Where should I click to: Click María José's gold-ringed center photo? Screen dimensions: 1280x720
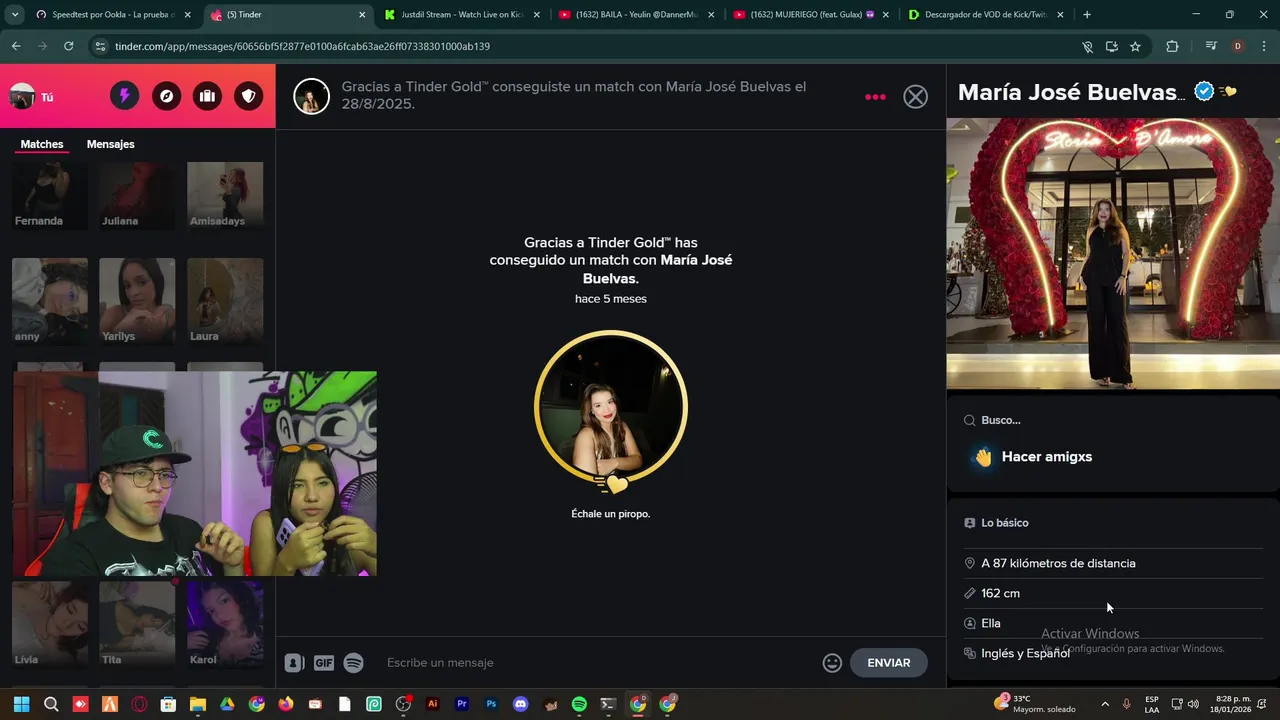[611, 407]
